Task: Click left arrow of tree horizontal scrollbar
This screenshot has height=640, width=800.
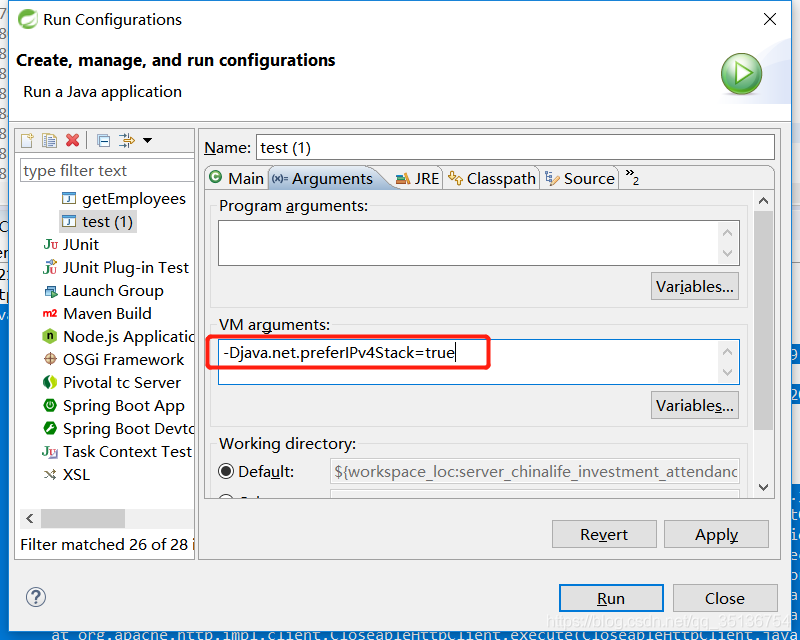Action: point(30,519)
